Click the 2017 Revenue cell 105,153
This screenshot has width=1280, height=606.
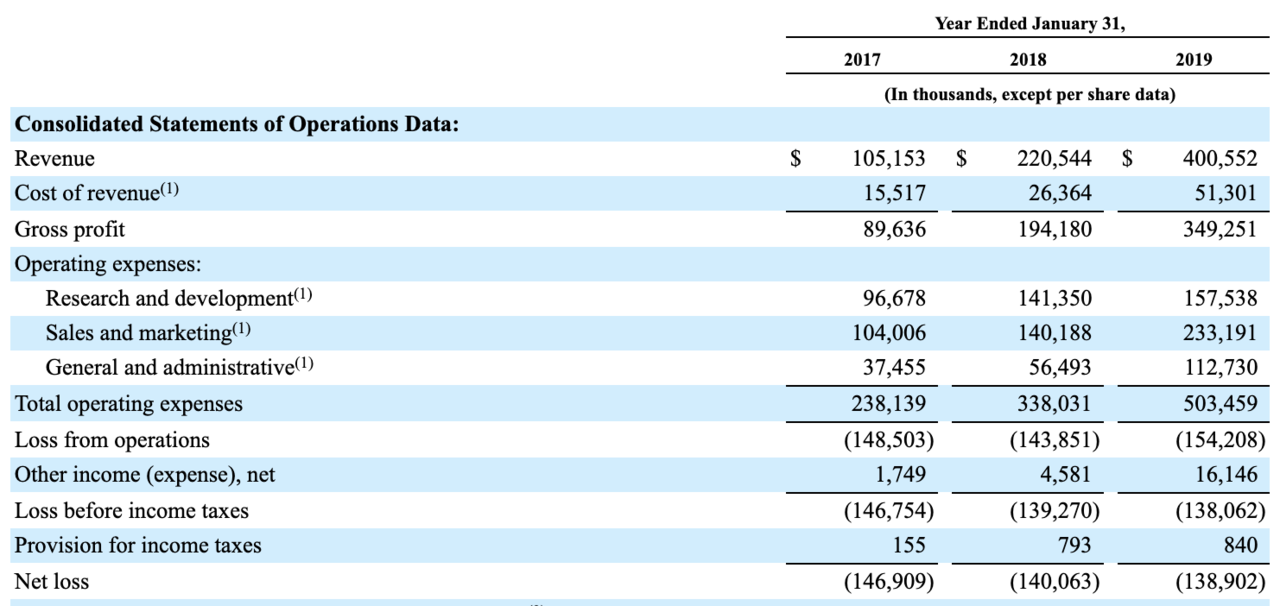click(x=888, y=159)
